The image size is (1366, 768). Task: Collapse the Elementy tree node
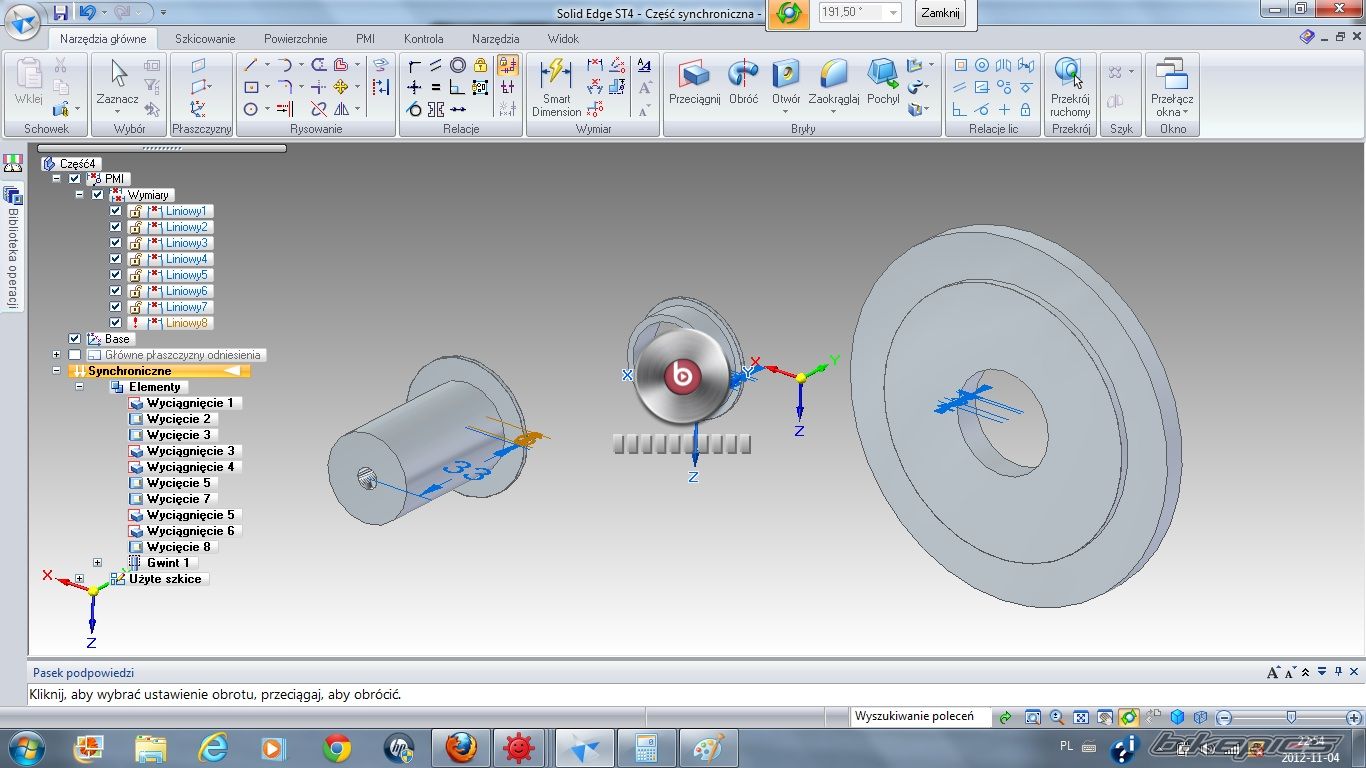(79, 387)
